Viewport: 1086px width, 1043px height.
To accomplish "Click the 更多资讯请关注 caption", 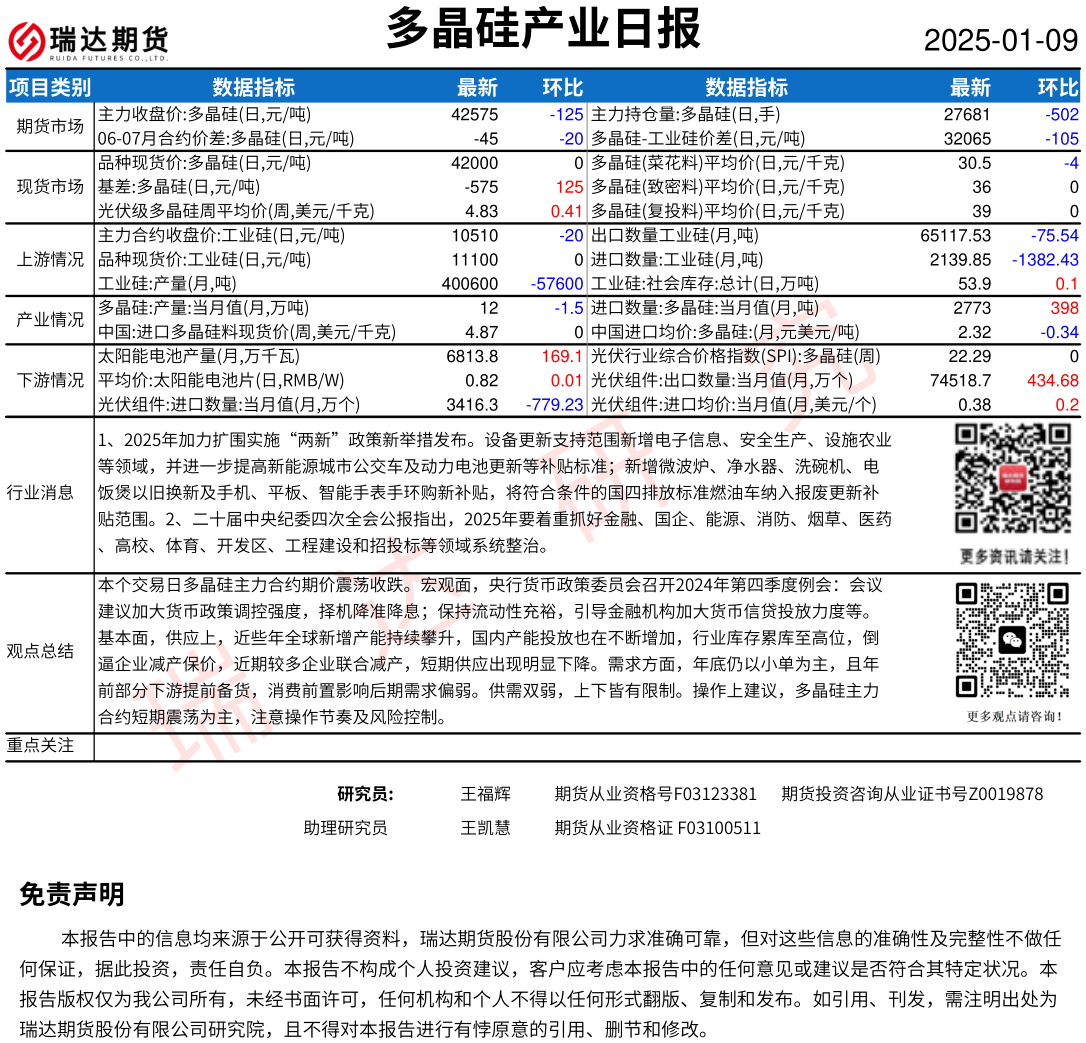I will pos(1014,556).
